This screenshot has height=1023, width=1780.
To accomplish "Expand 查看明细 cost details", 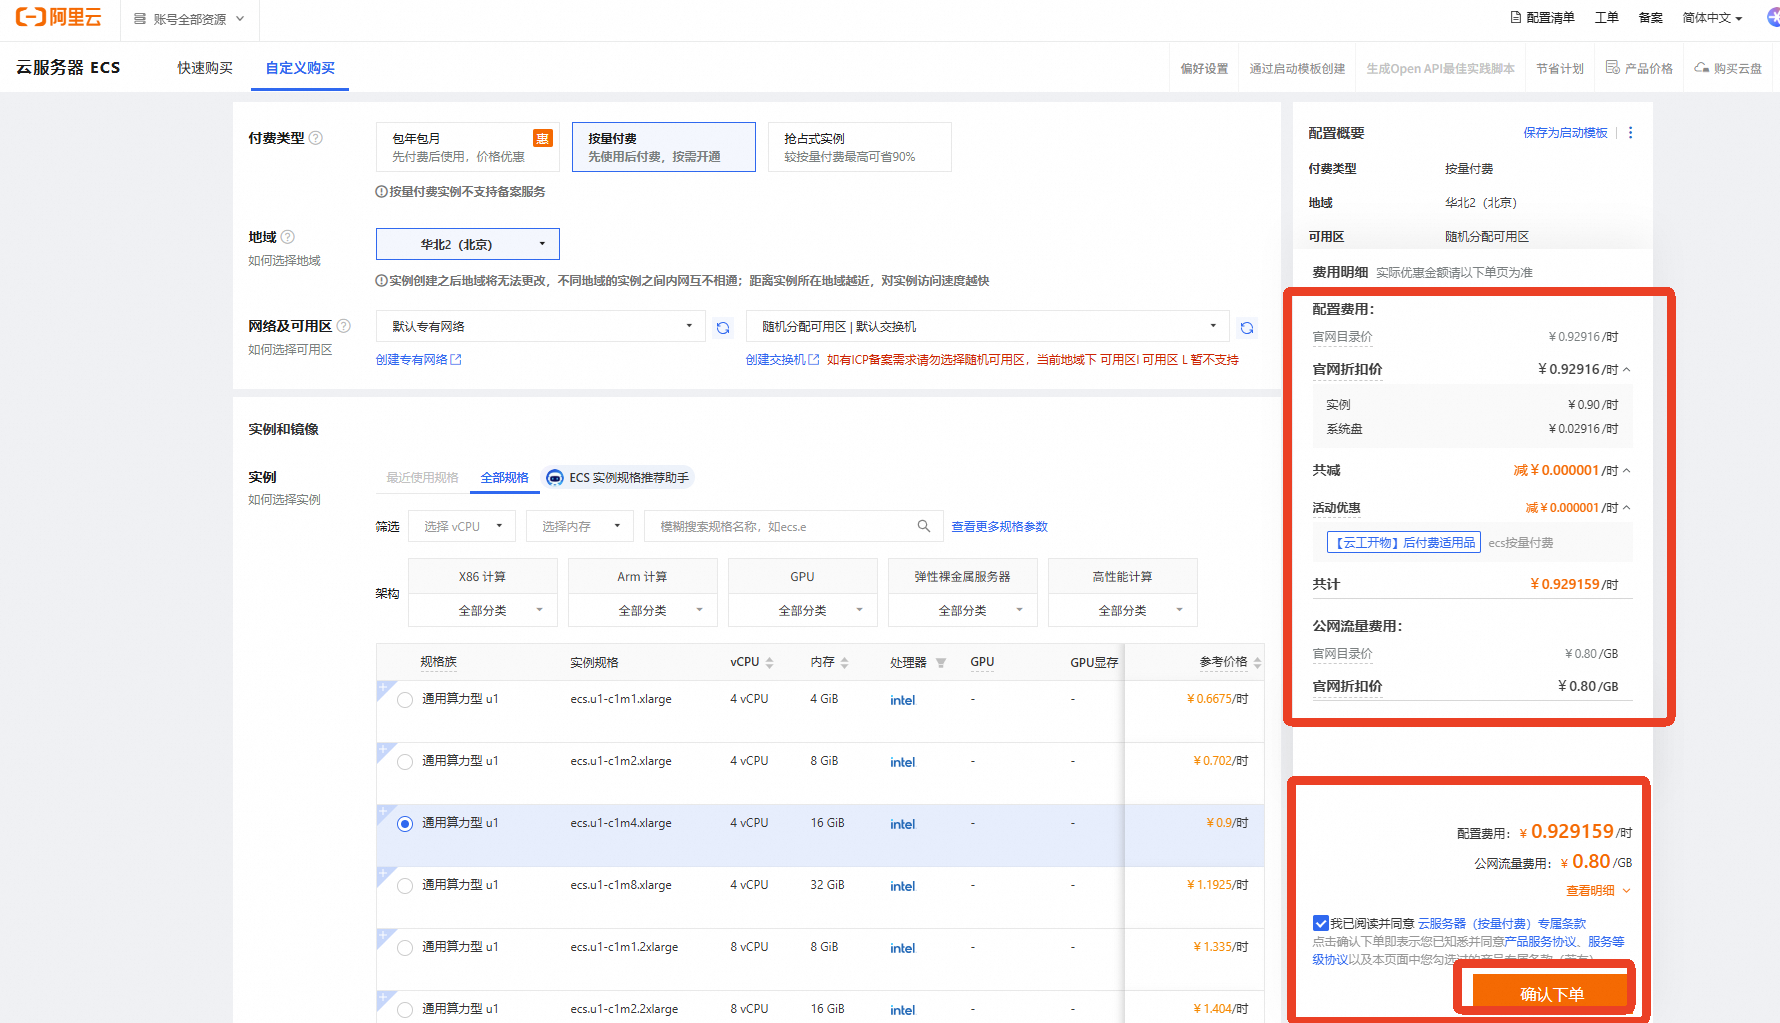I will point(1598,891).
